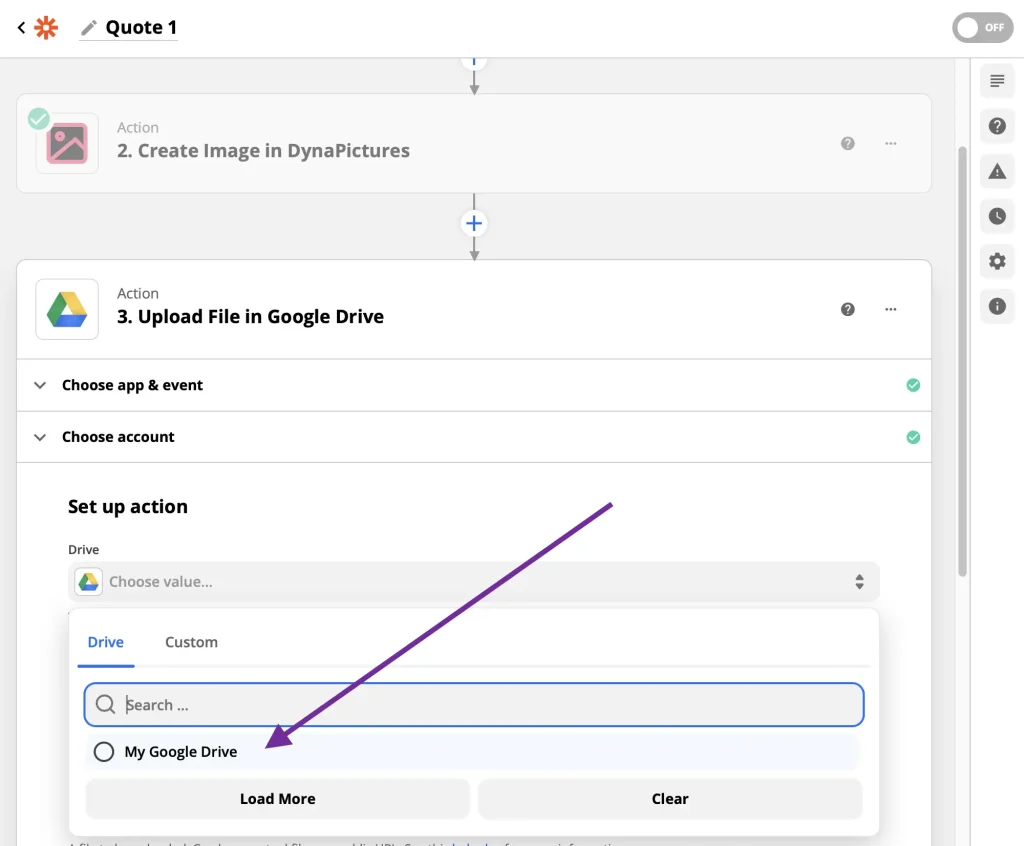Switch to the Drive tab

click(106, 642)
